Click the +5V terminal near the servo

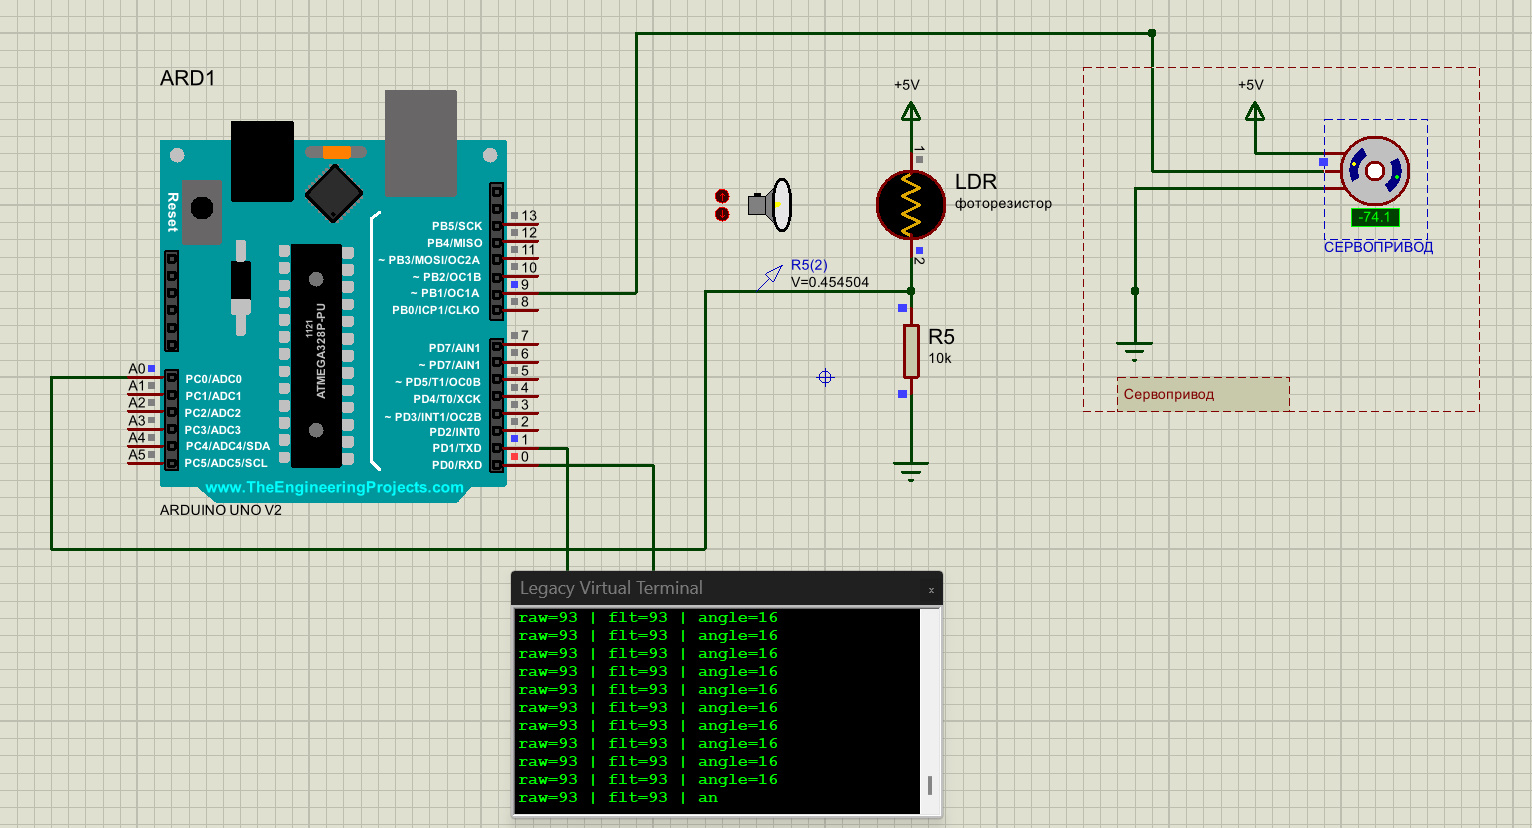click(x=1254, y=111)
